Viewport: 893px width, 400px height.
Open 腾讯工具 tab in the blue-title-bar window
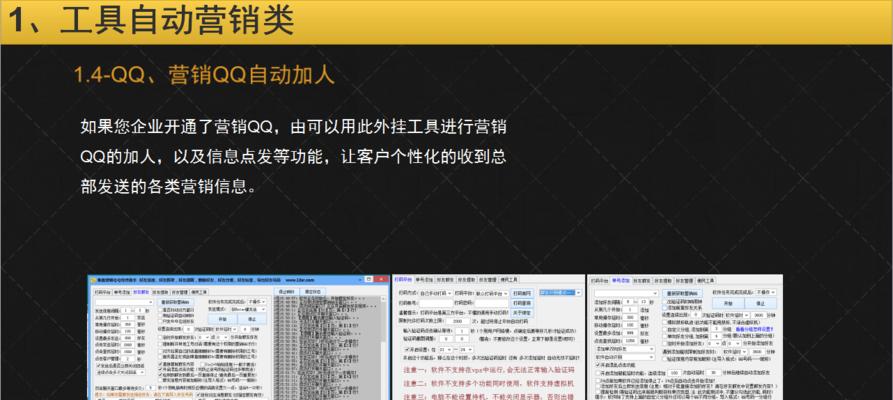tap(199, 292)
